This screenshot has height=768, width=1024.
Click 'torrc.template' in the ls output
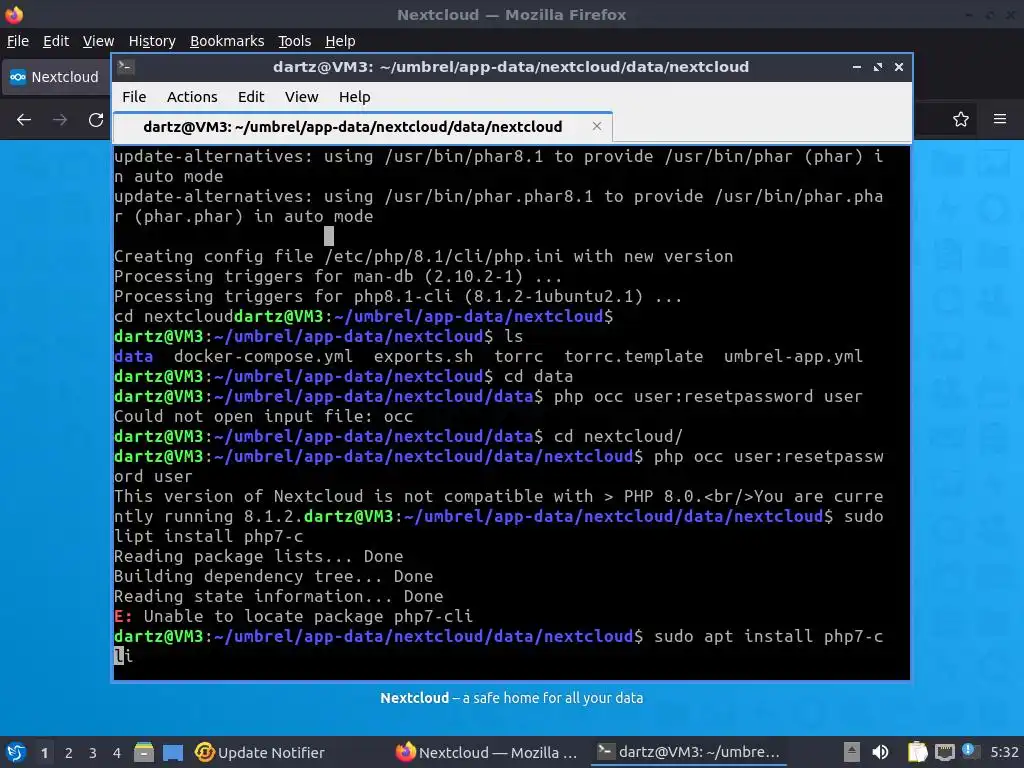click(x=633, y=357)
